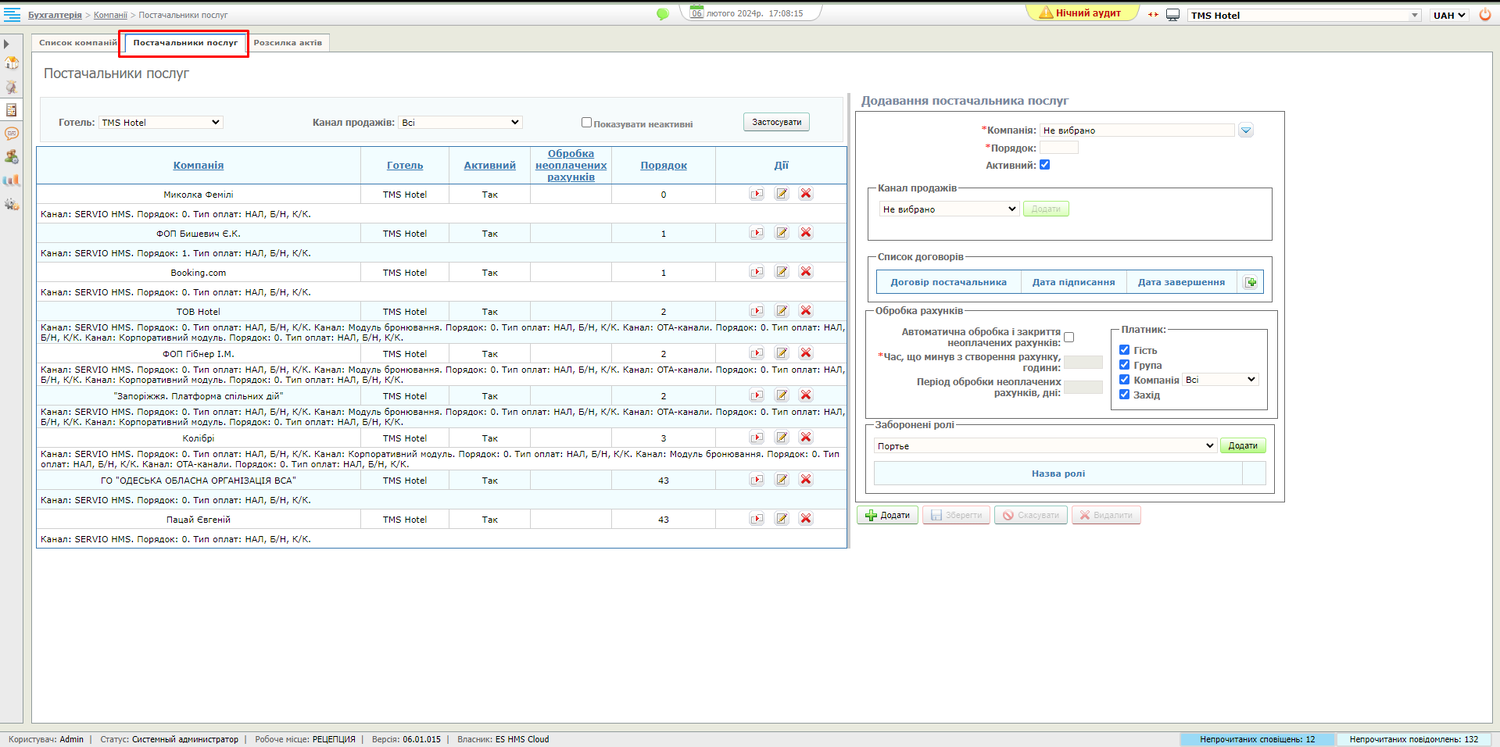Image resolution: width=1500 pixels, height=747 pixels.
Task: Click the home icon in the left sidebar
Action: coord(12,64)
